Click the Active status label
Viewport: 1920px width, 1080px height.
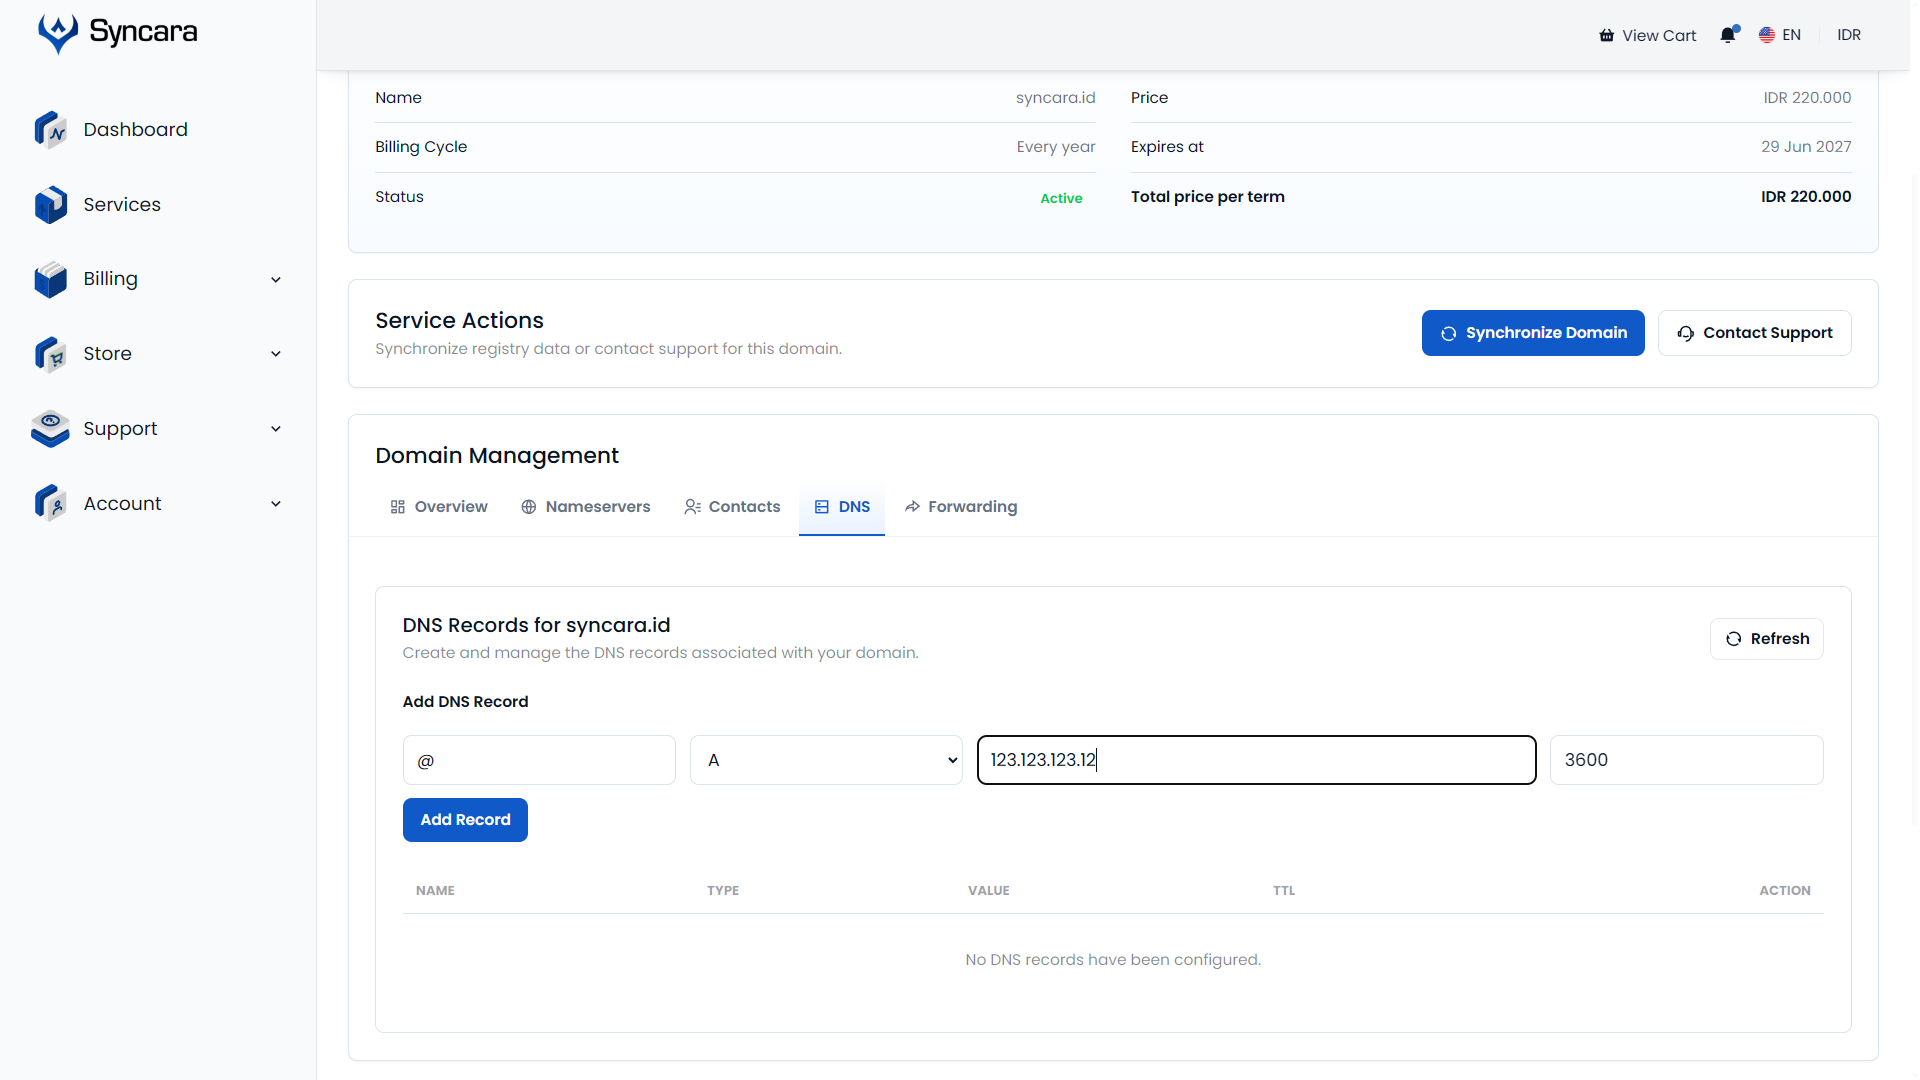coord(1061,198)
